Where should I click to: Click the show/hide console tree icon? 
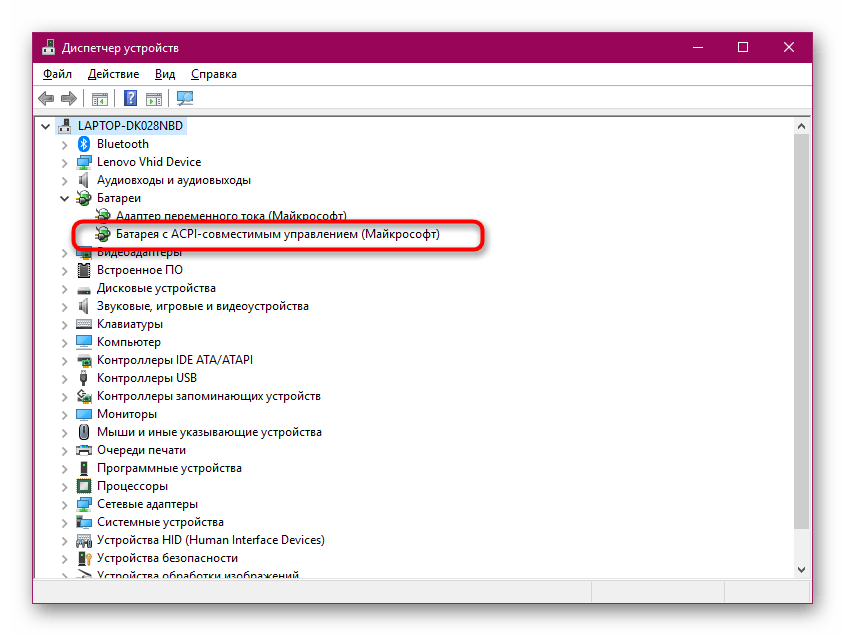click(x=99, y=99)
